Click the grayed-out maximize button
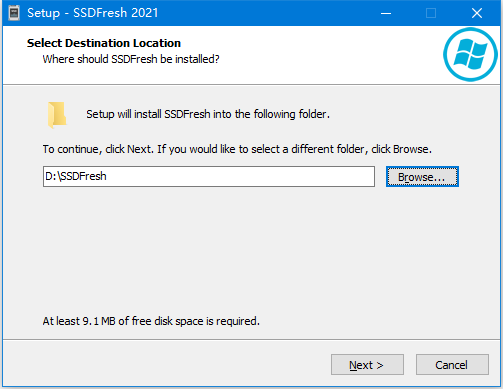 tap(431, 13)
